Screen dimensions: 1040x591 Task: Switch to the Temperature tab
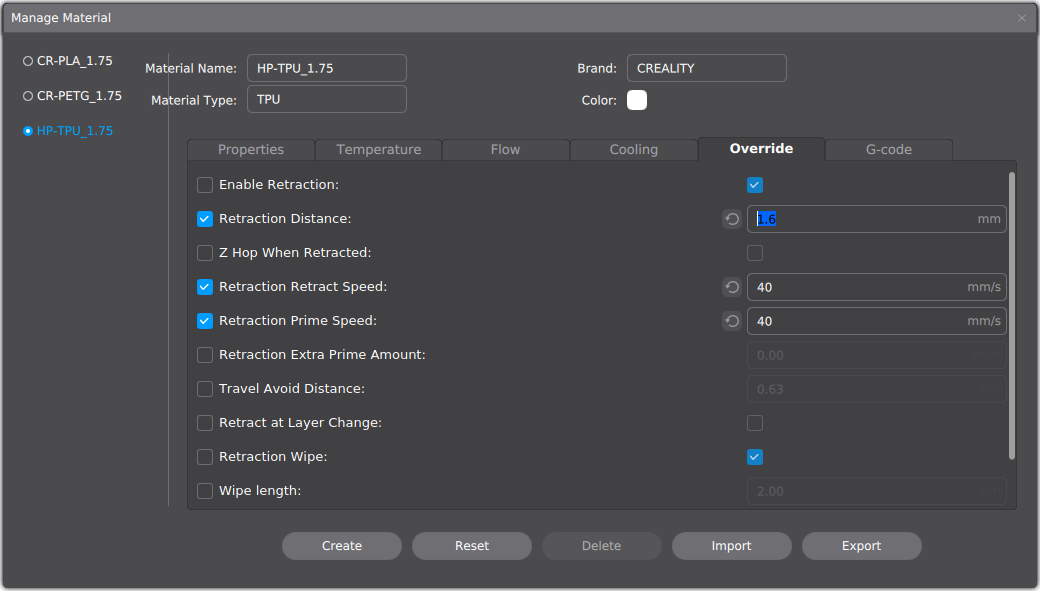378,149
